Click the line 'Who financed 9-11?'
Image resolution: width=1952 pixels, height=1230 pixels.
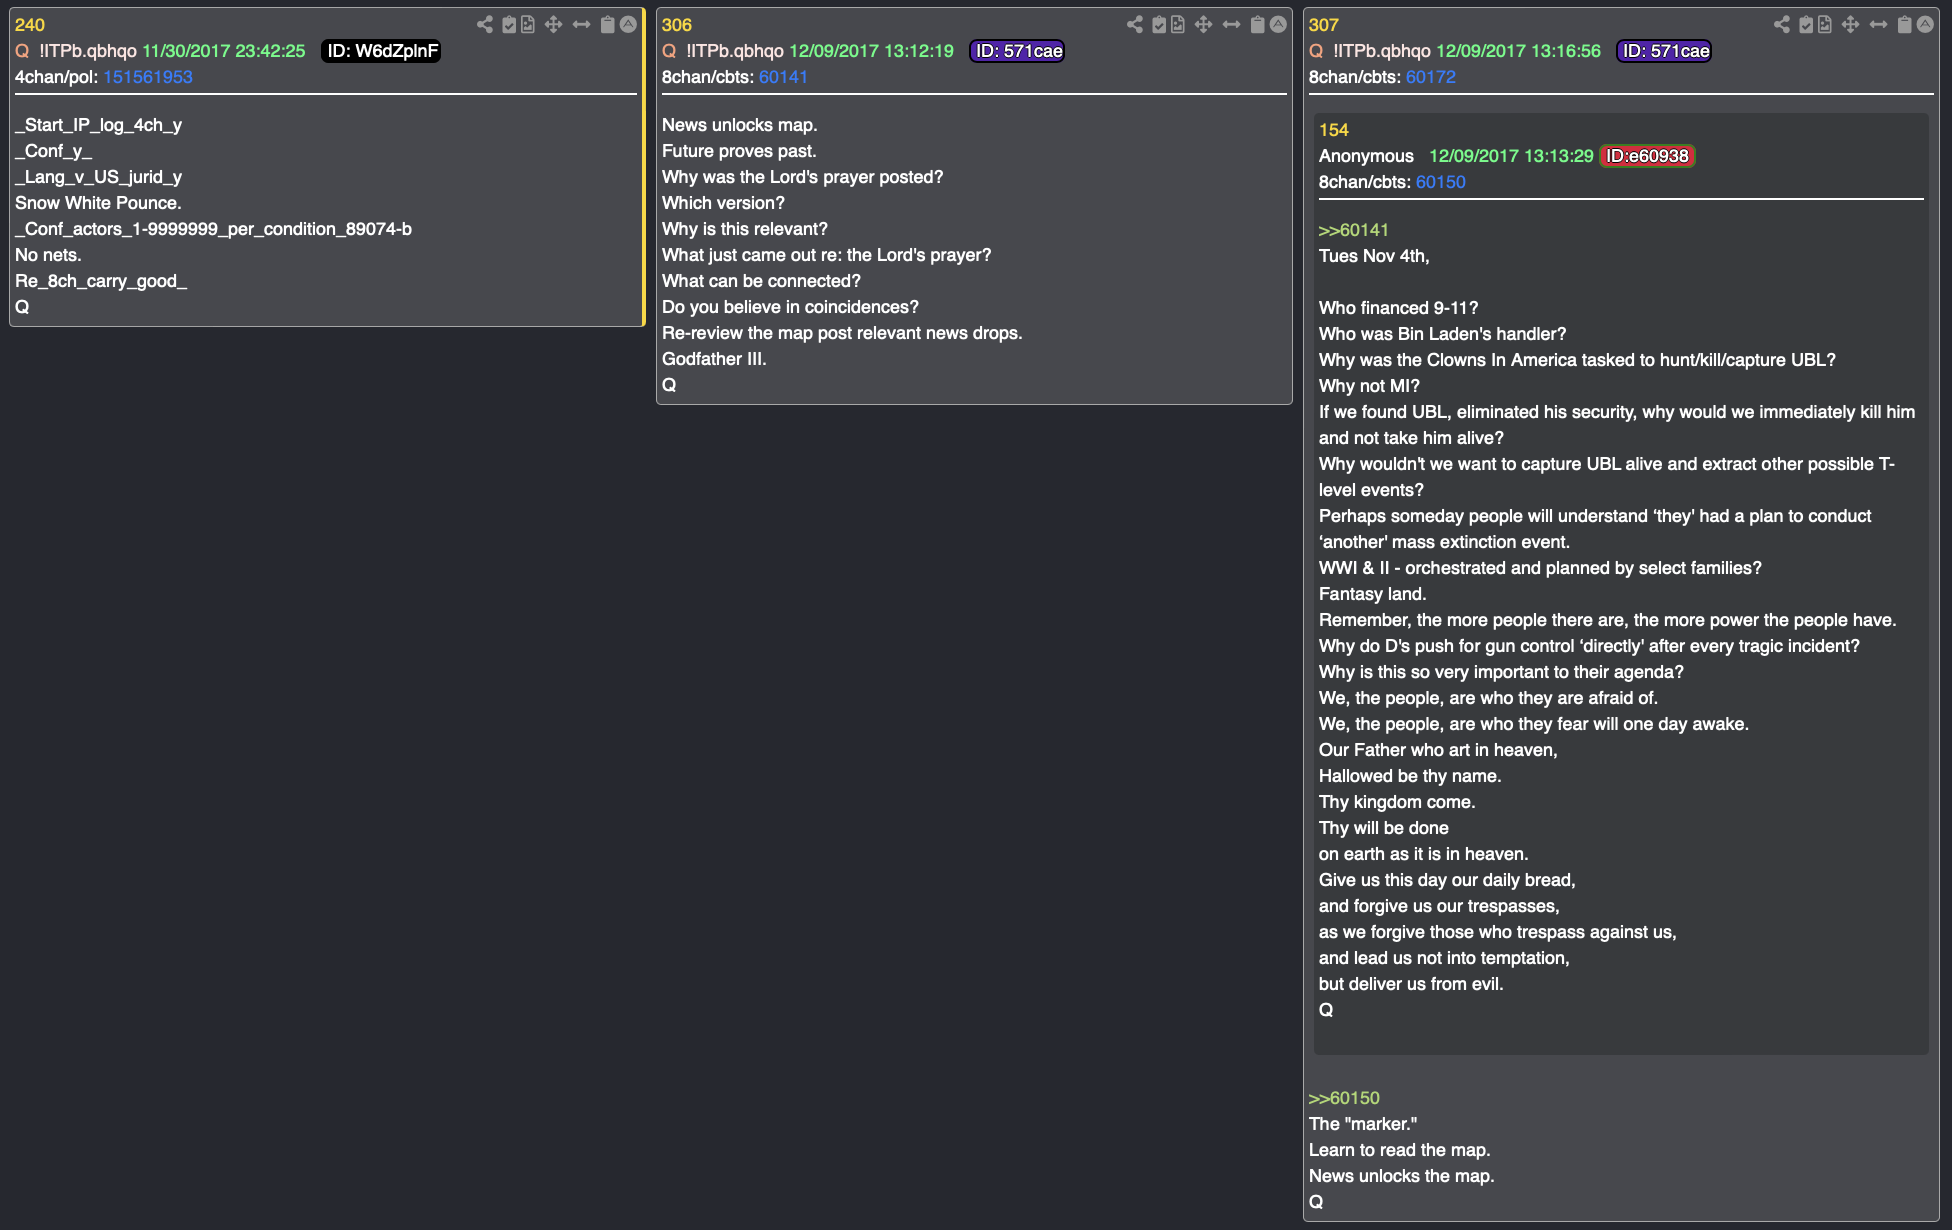pyautogui.click(x=1398, y=308)
